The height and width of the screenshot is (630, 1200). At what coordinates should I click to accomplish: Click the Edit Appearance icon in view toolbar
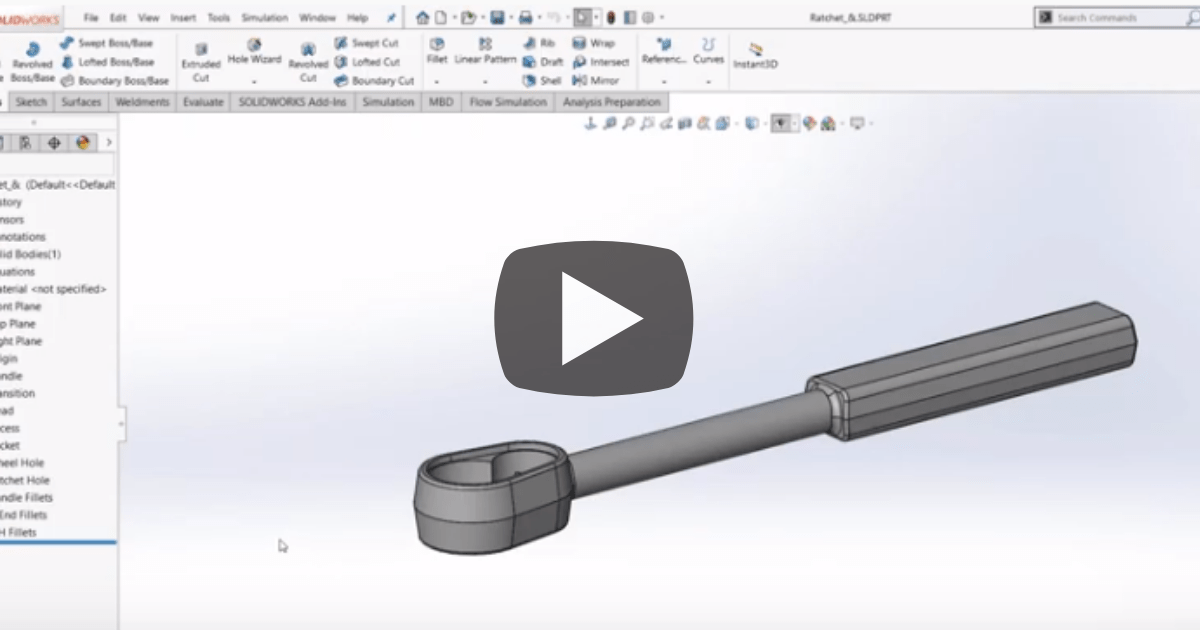810,124
